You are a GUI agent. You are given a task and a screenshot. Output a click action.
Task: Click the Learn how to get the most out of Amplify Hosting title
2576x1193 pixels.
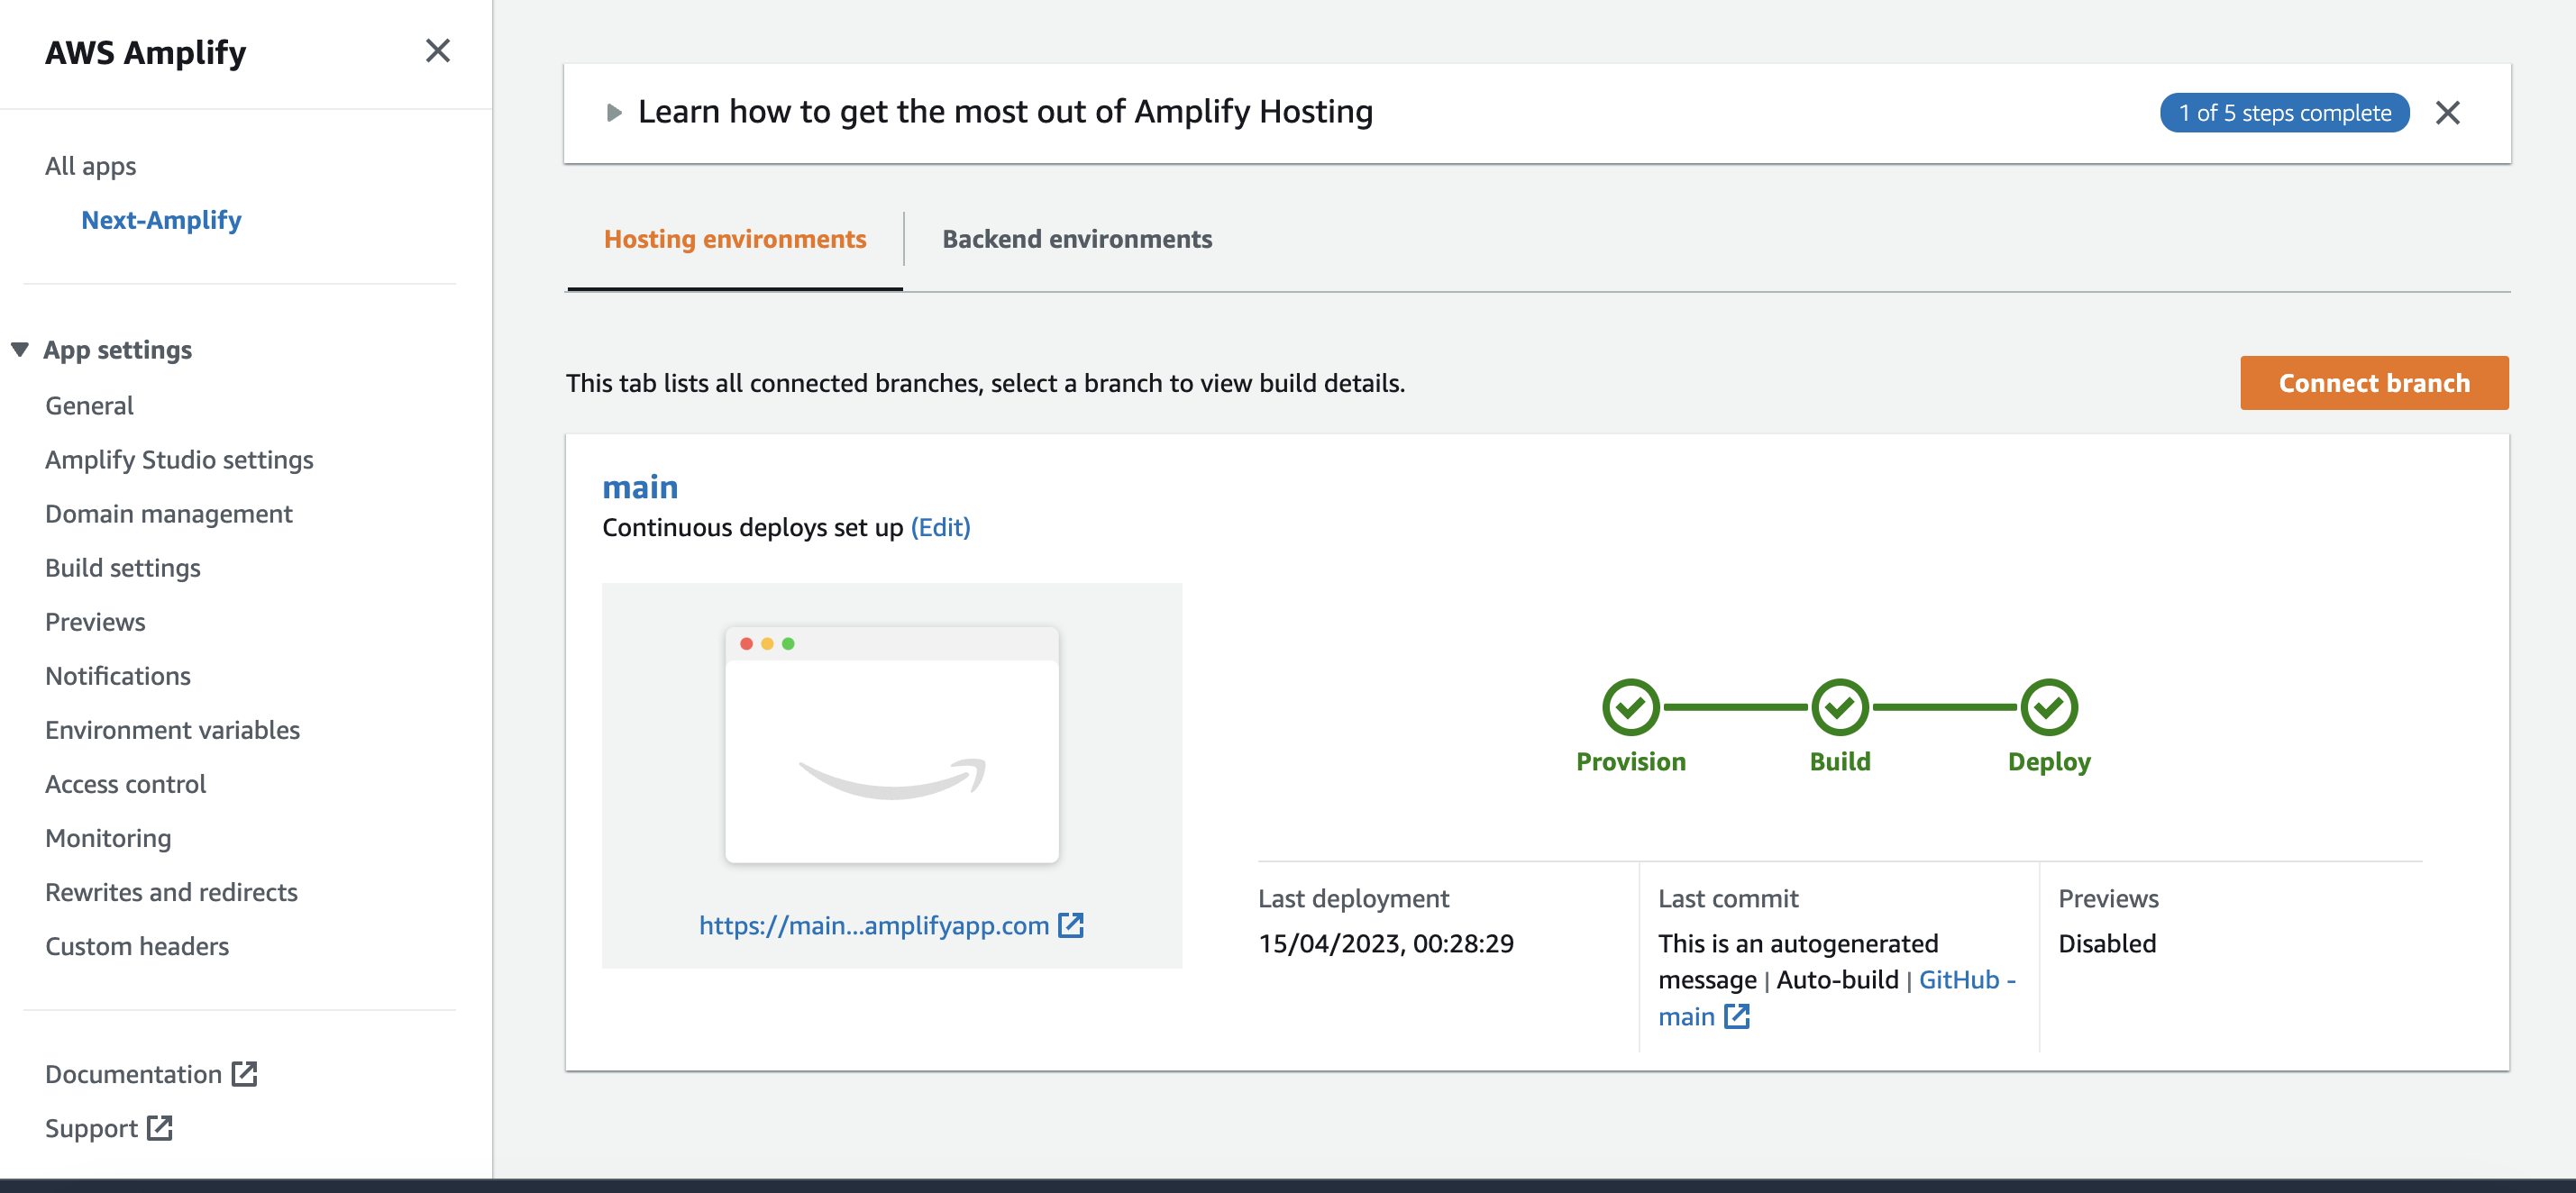click(x=1005, y=112)
